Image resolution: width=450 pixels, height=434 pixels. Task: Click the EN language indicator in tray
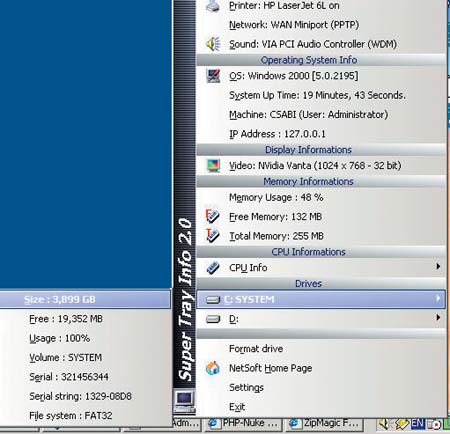tap(417, 424)
